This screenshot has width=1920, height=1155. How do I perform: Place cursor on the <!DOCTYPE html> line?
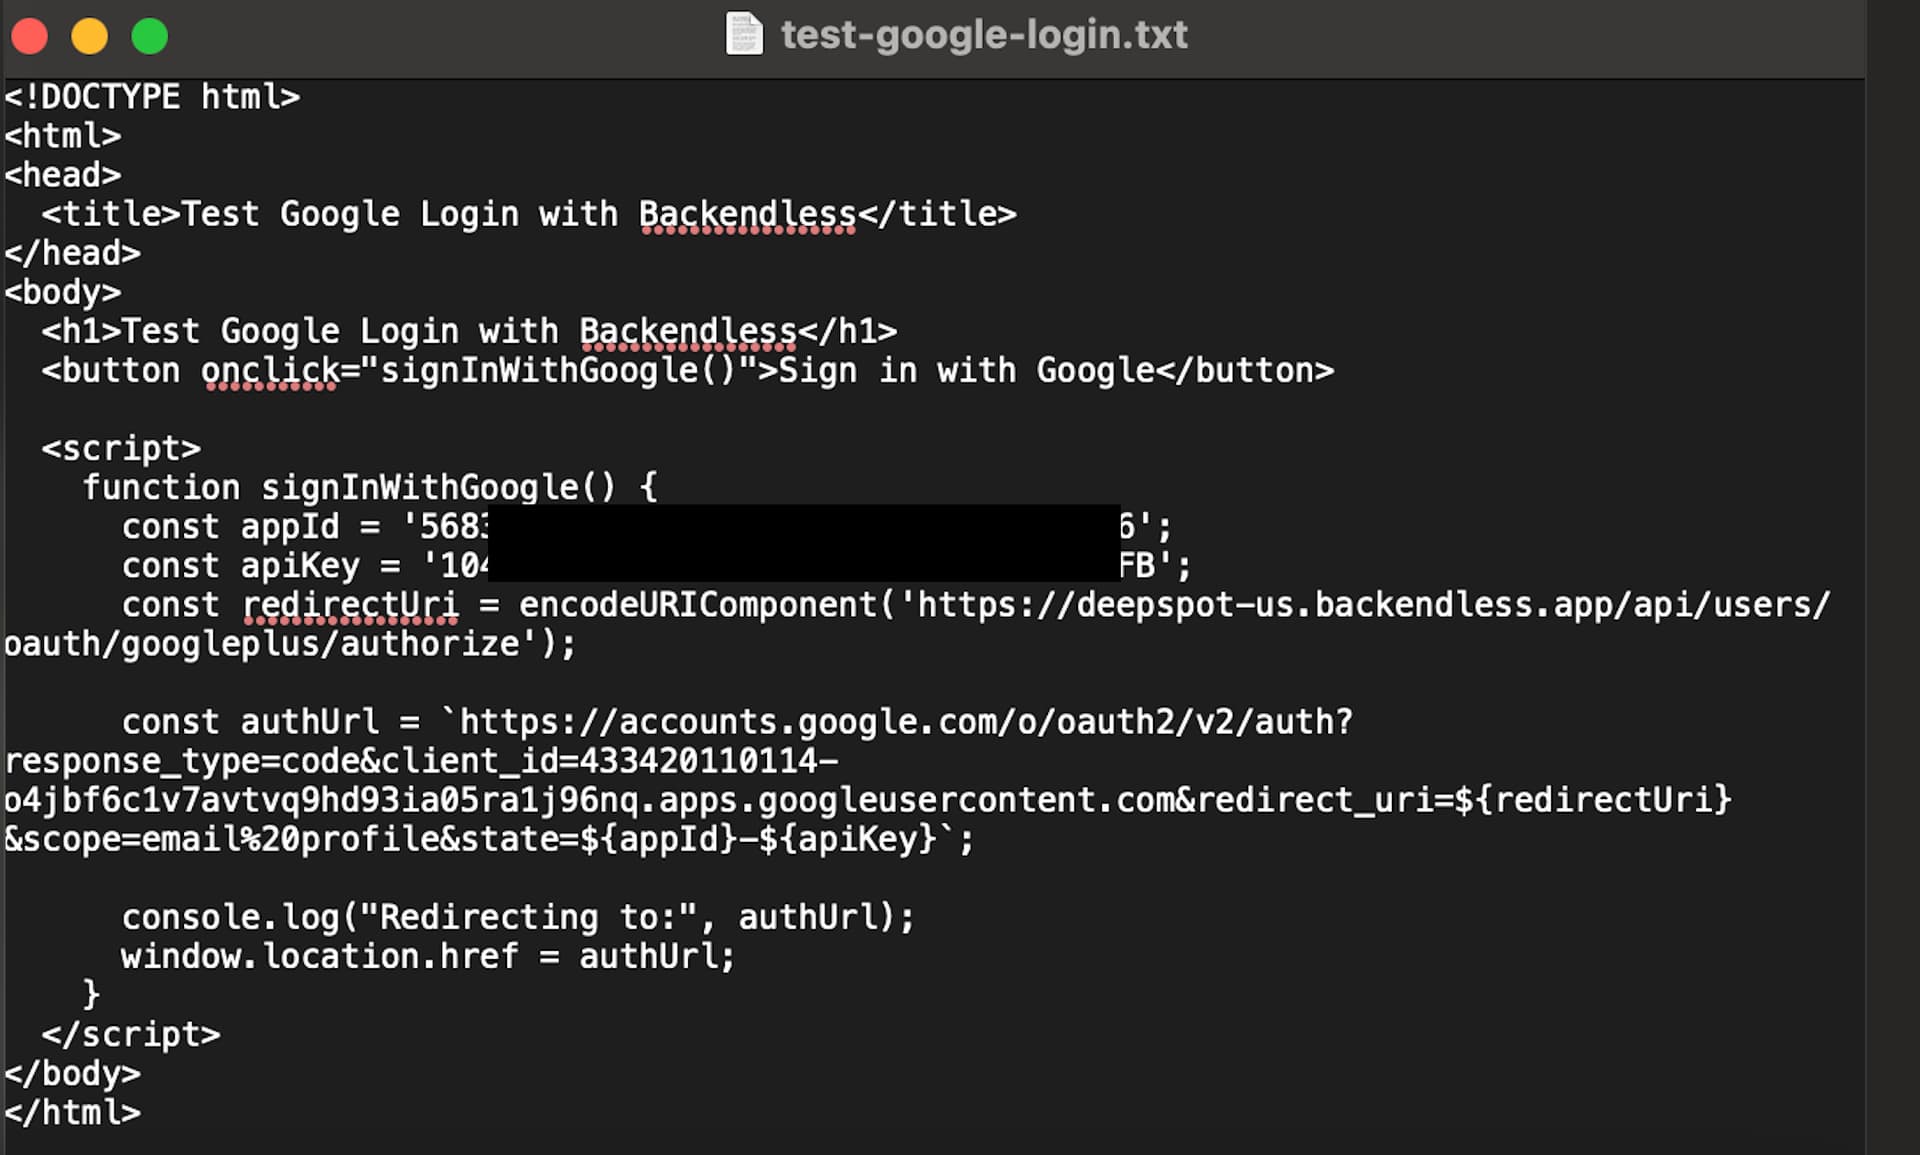[152, 97]
